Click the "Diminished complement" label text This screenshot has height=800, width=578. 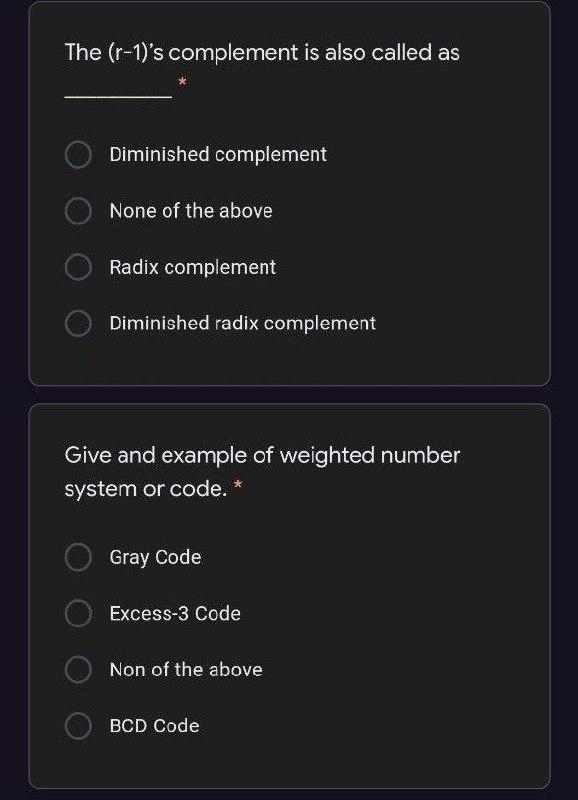coord(216,155)
